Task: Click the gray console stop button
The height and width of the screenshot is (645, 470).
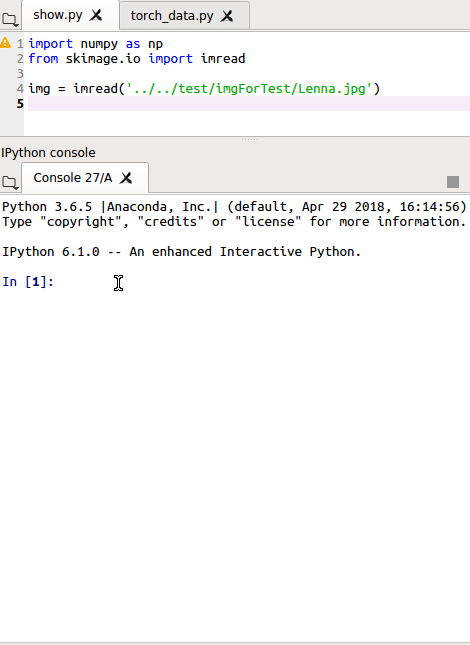Action: coord(453,182)
